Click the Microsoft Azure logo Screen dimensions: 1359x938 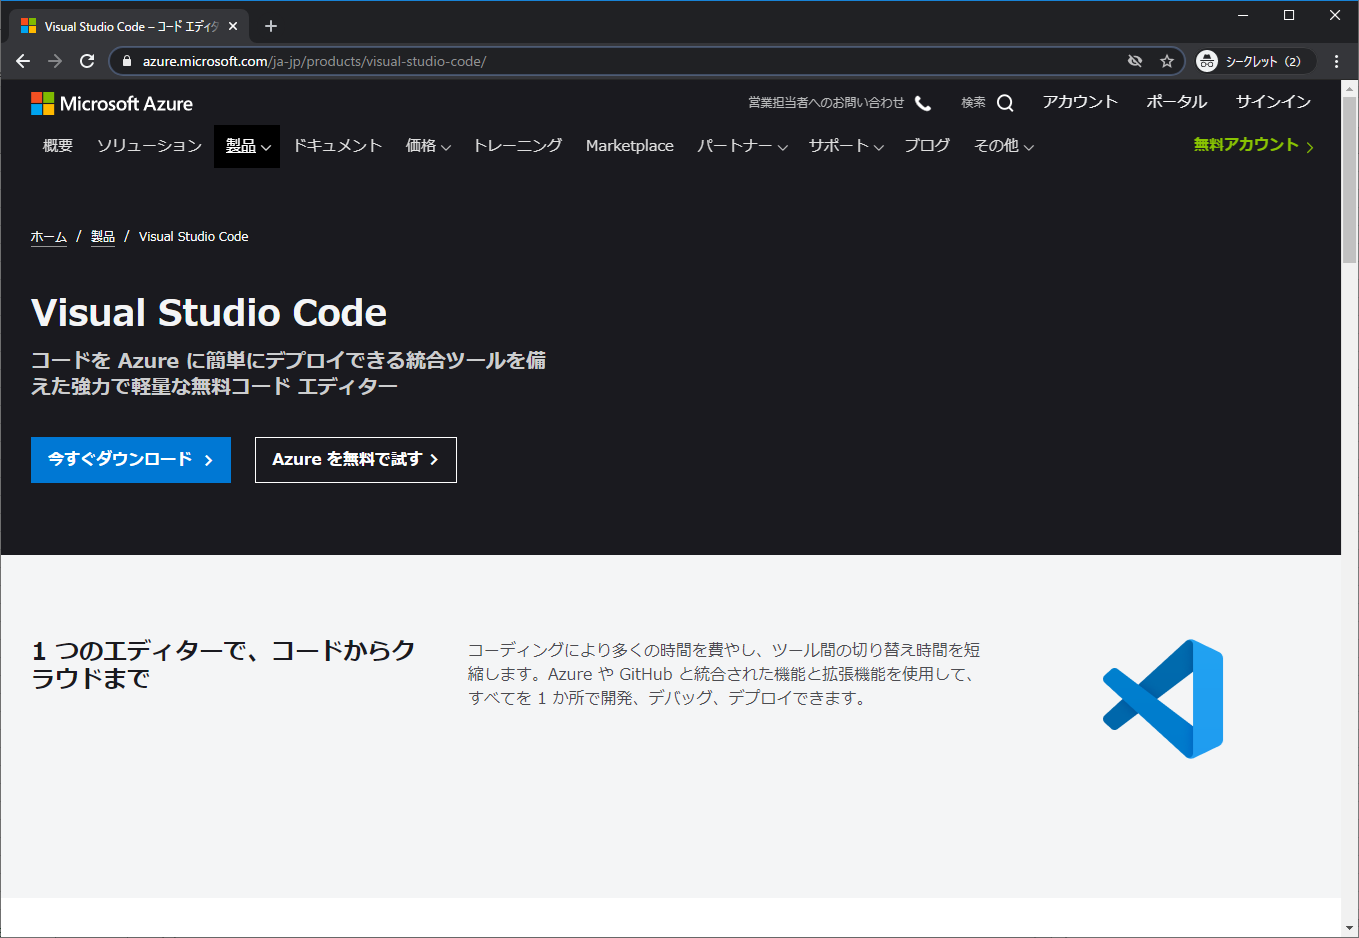coord(112,103)
